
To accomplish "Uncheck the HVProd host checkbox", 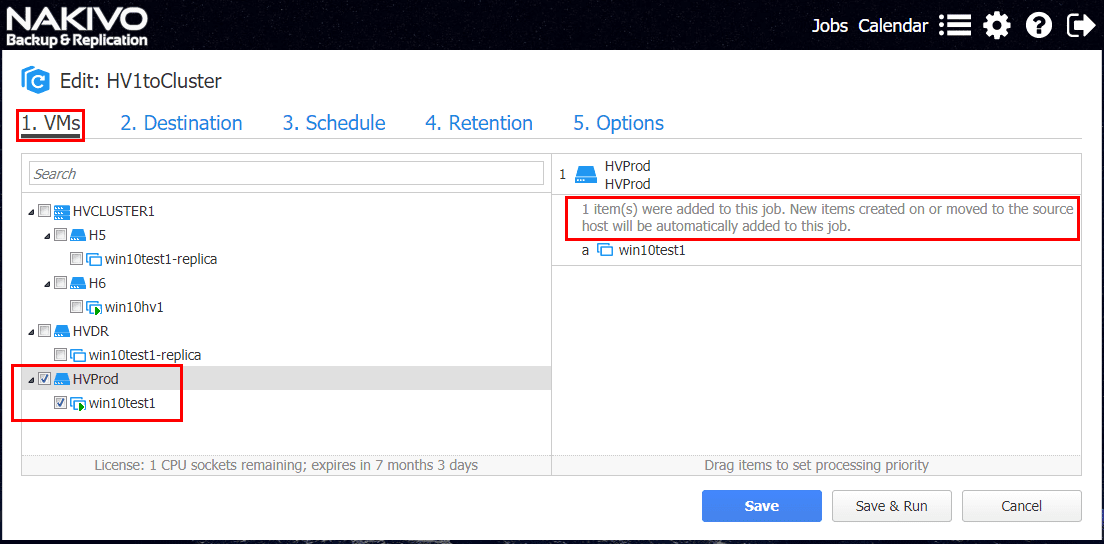I will pyautogui.click(x=45, y=379).
